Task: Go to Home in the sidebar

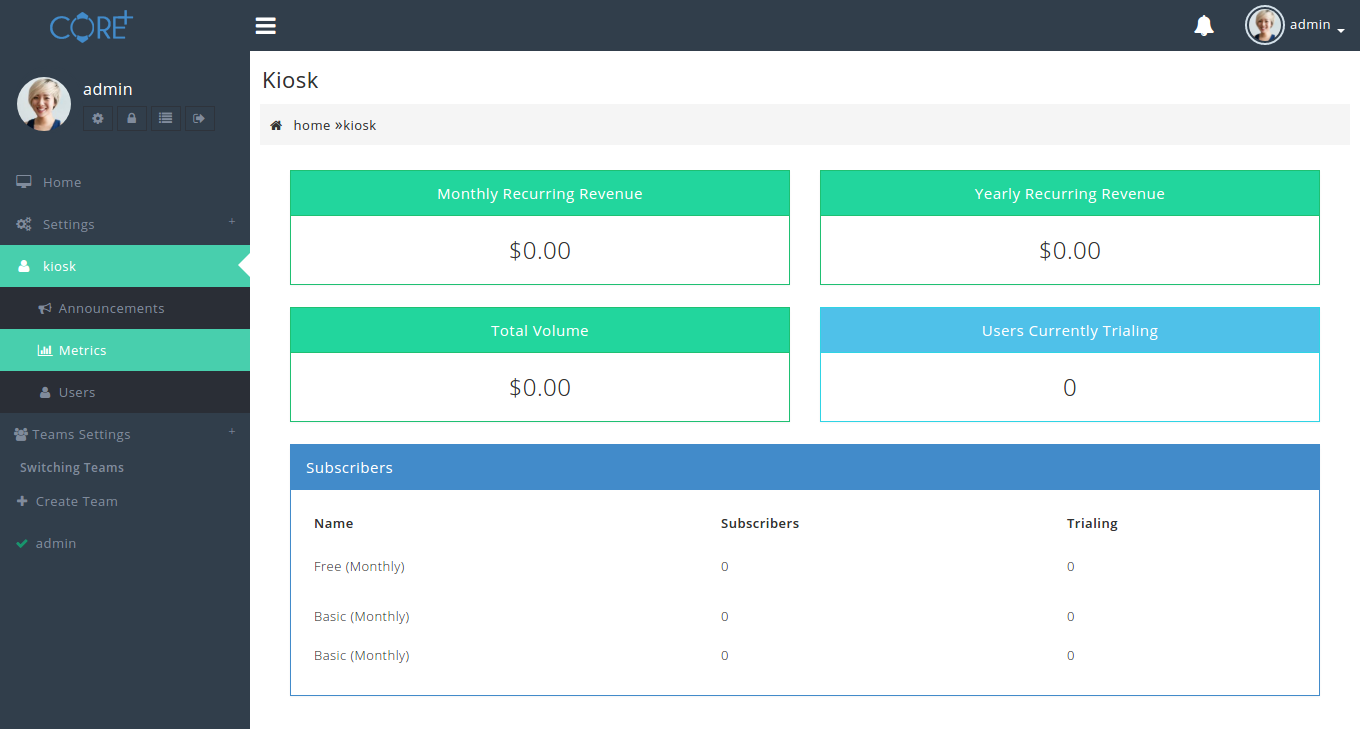Action: click(125, 182)
